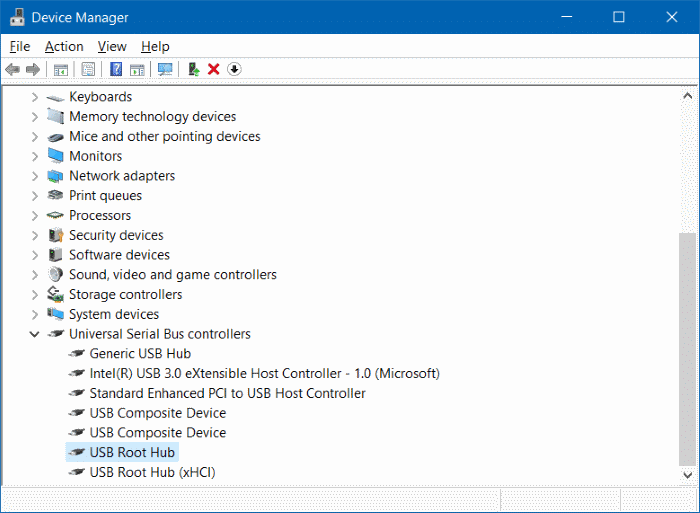Viewport: 700px width, 513px height.
Task: Click the Keyboards category icon
Action: 56,97
